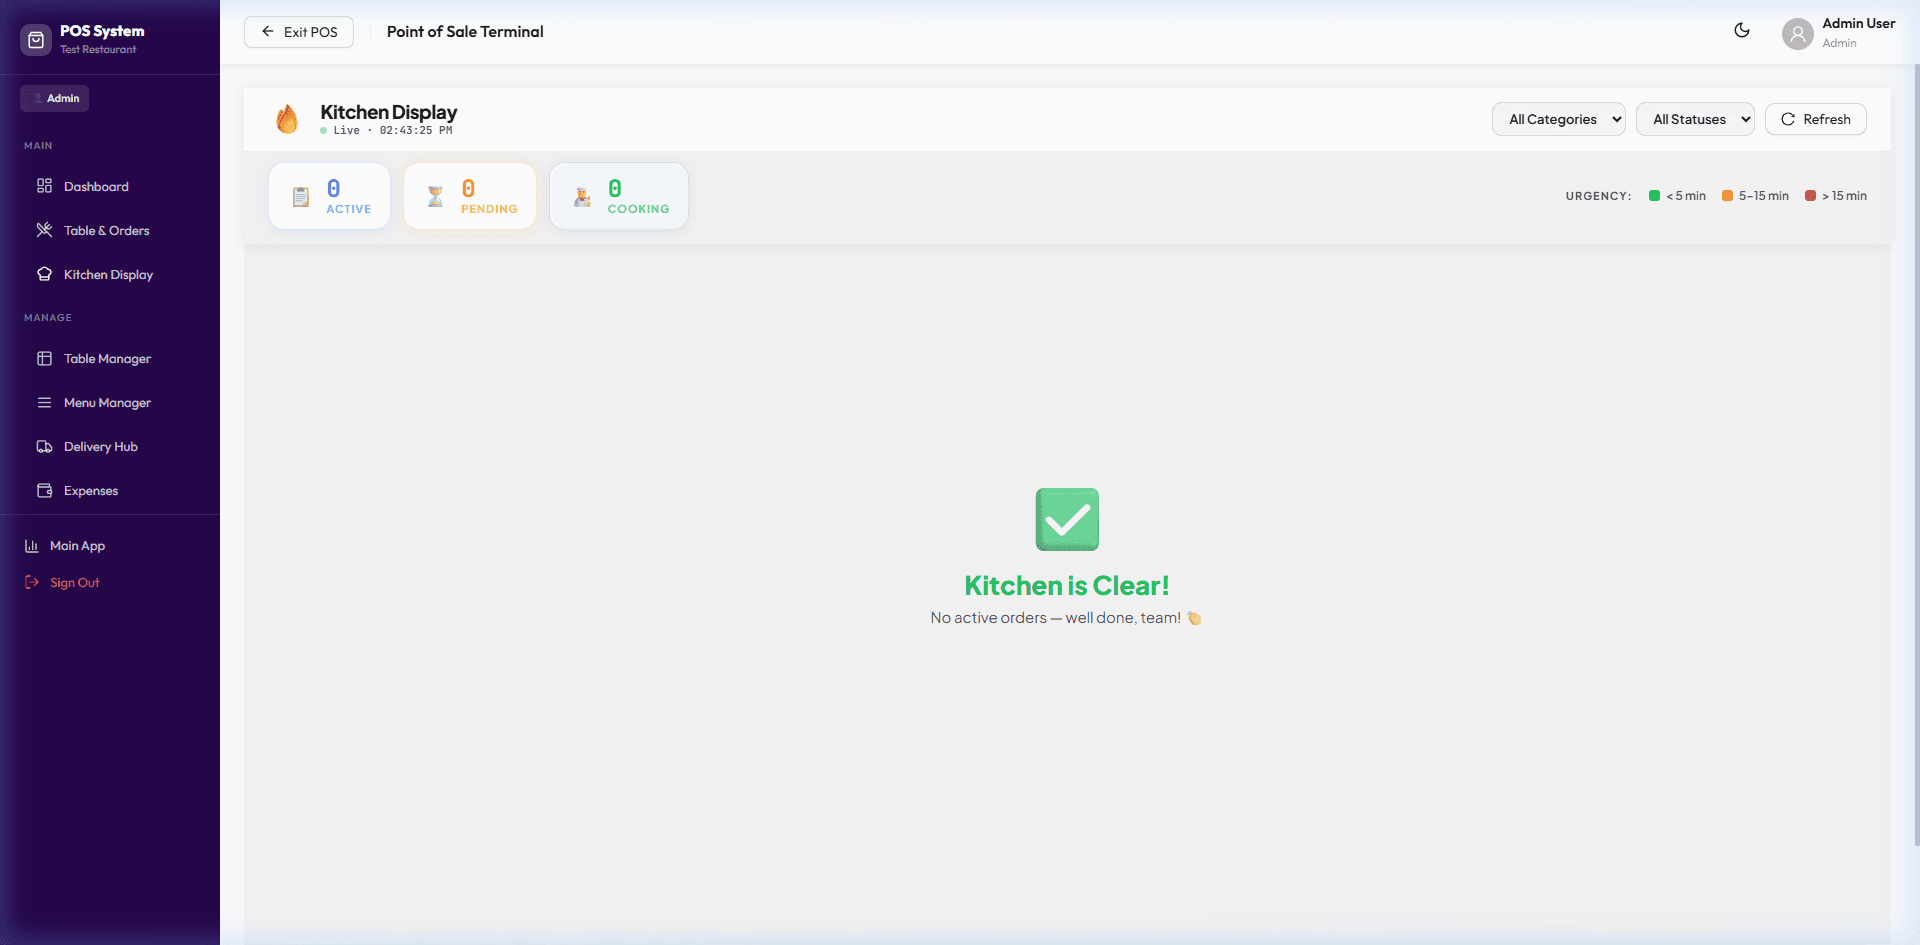Switch to the PENDING orders tab

coord(469,195)
